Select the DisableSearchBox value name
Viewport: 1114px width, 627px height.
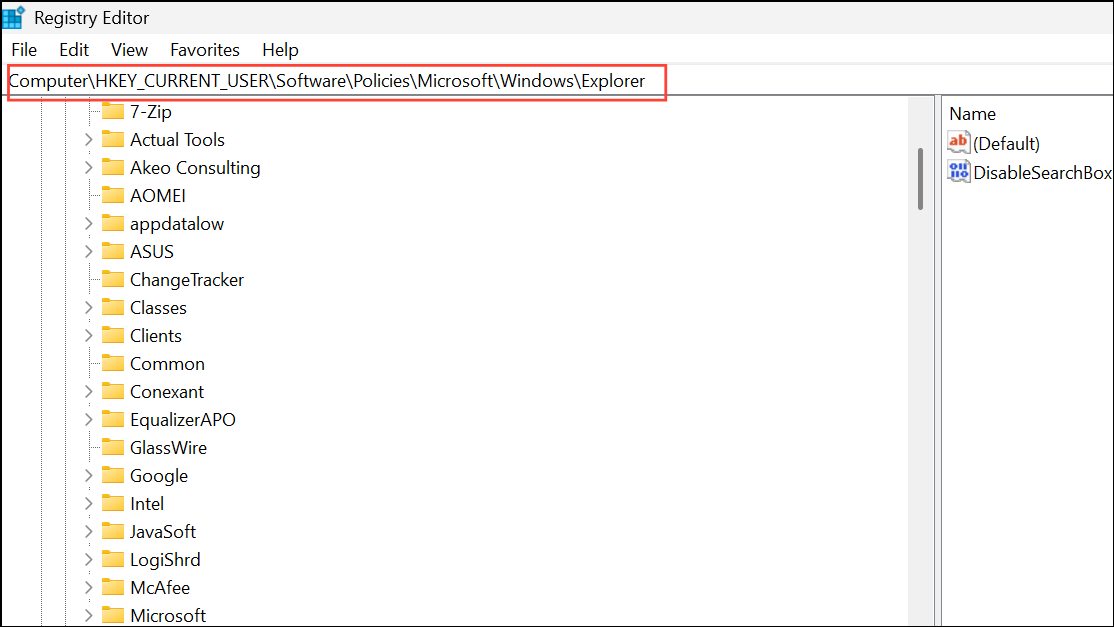pos(1042,173)
